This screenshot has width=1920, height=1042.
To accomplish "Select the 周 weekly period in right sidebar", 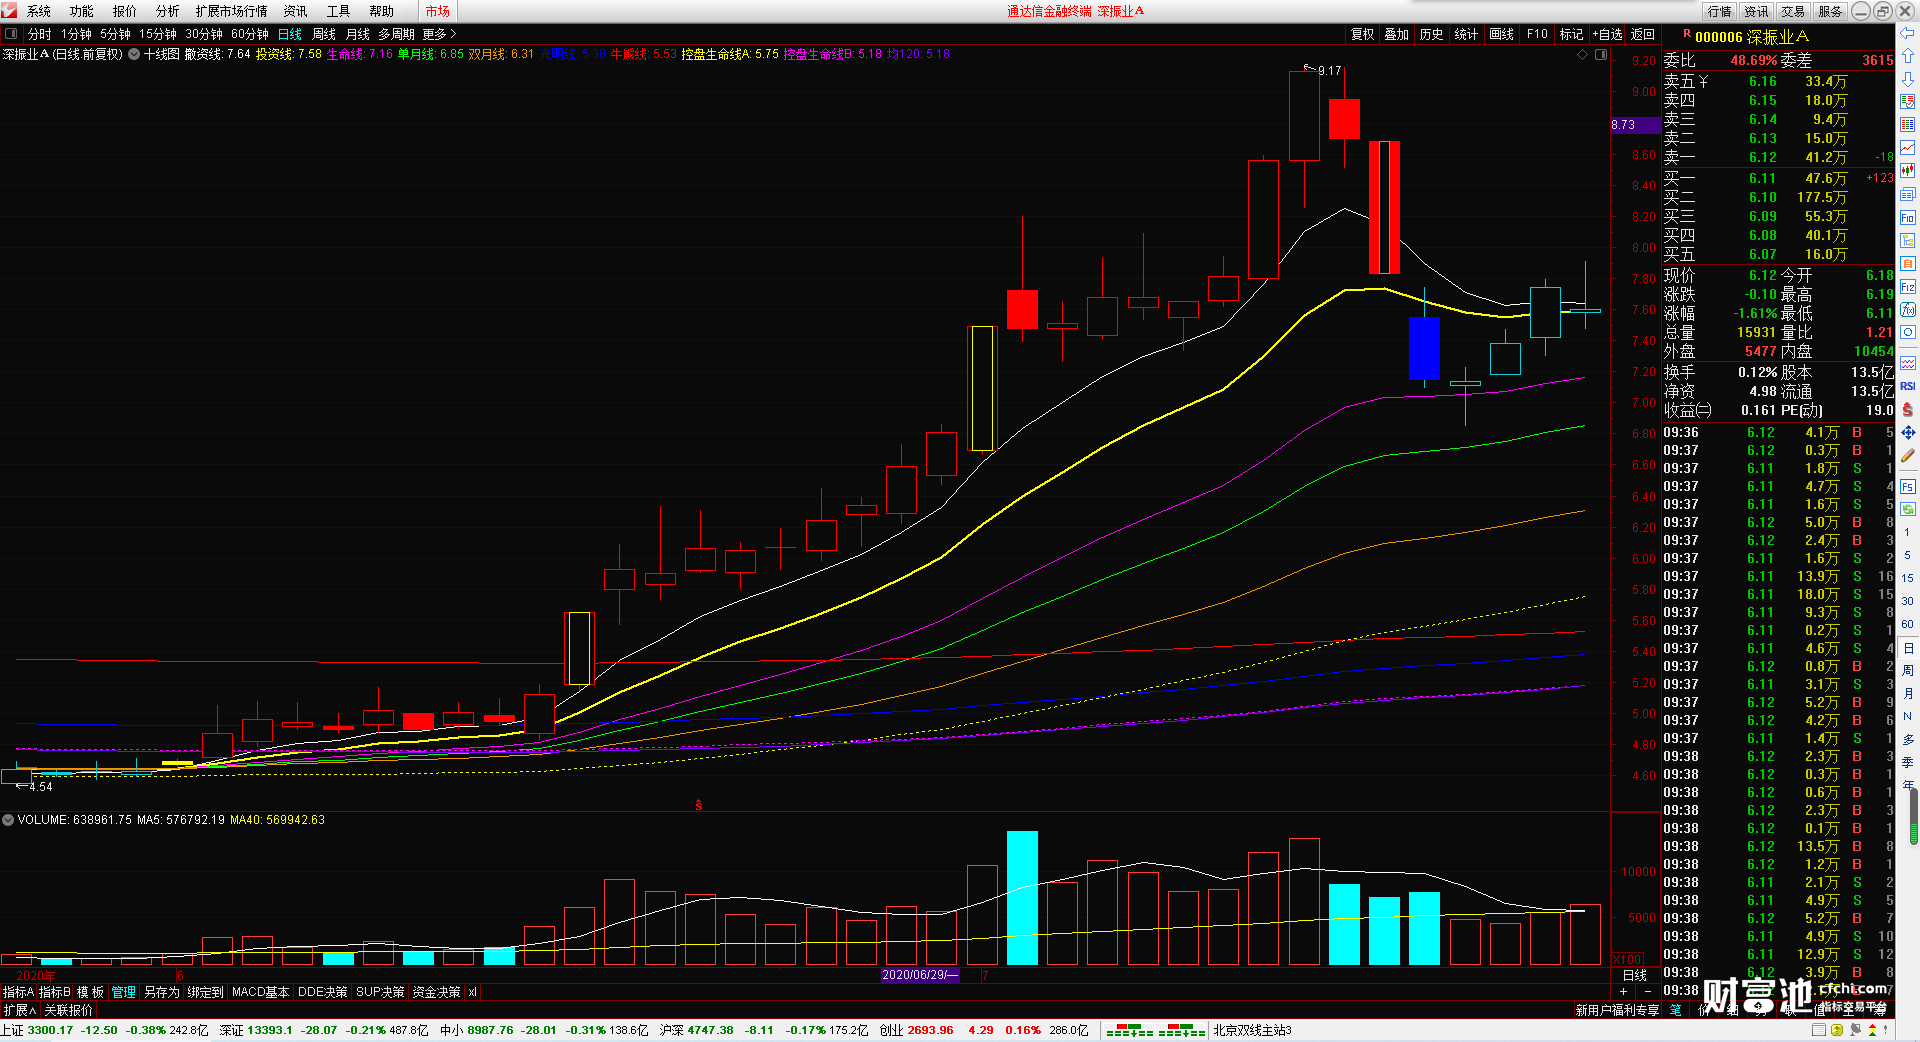I will coord(1907,671).
